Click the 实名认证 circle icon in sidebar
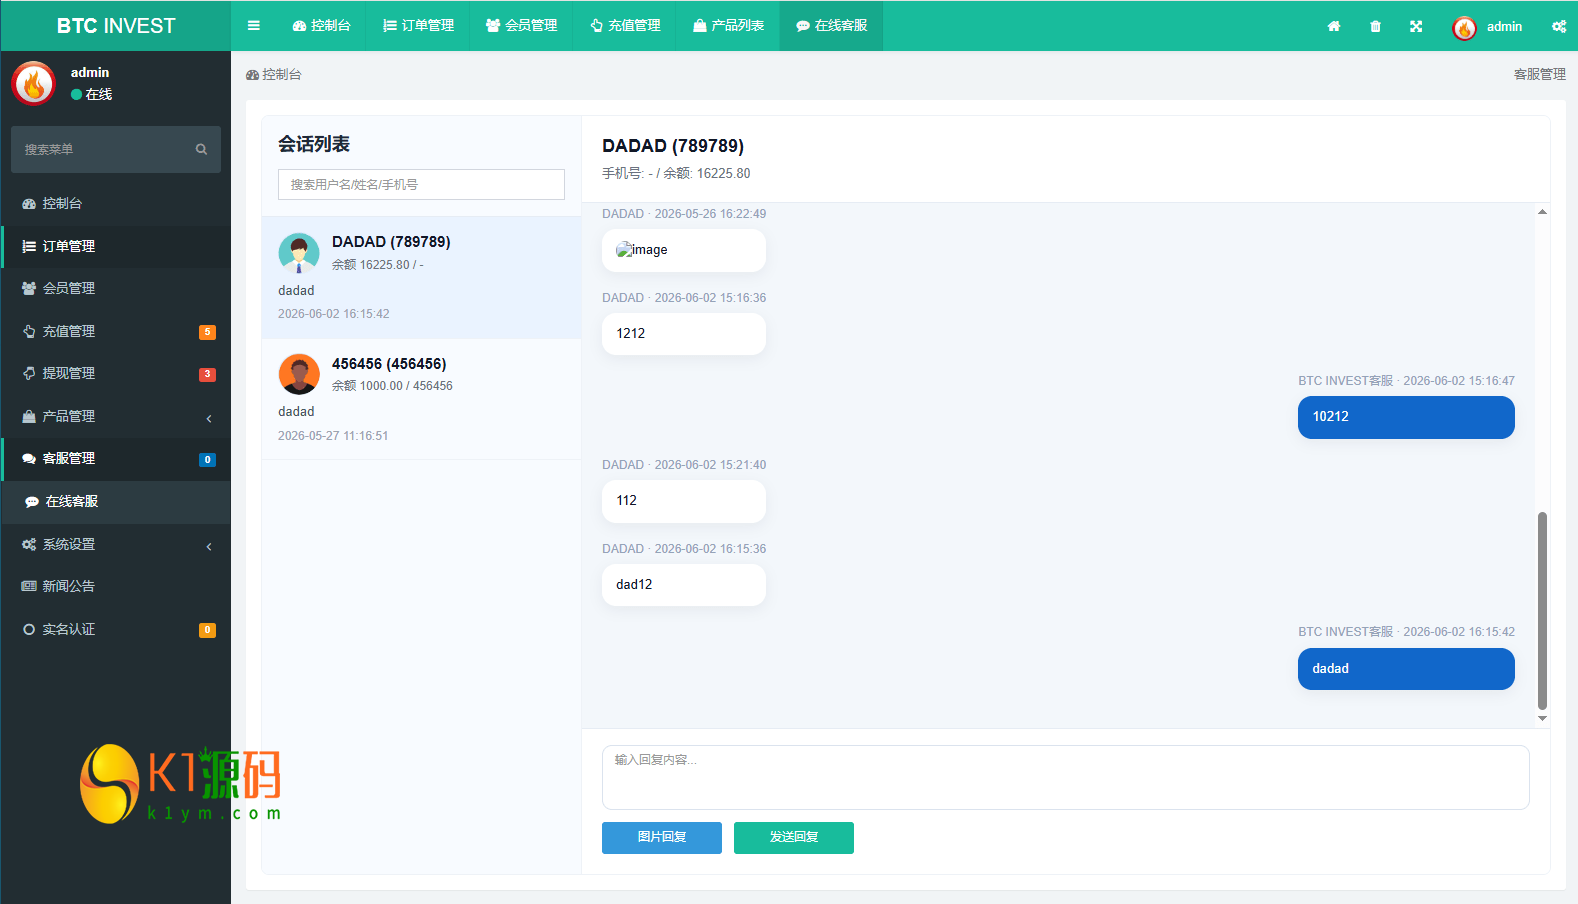The image size is (1578, 904). 29,629
